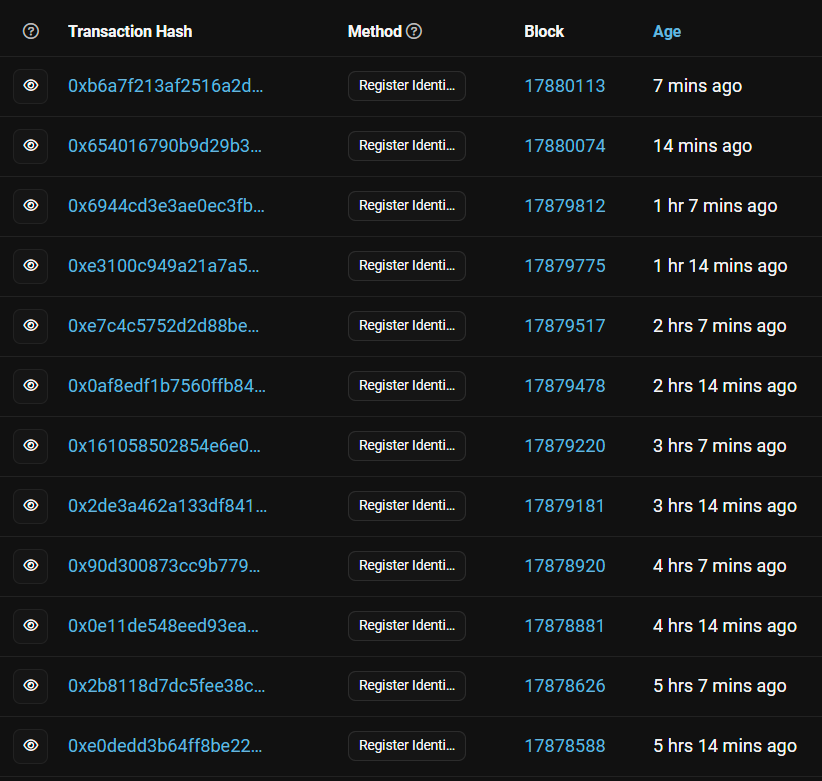Viewport: 822px width, 781px height.
Task: Click the Age column header
Action: point(667,31)
